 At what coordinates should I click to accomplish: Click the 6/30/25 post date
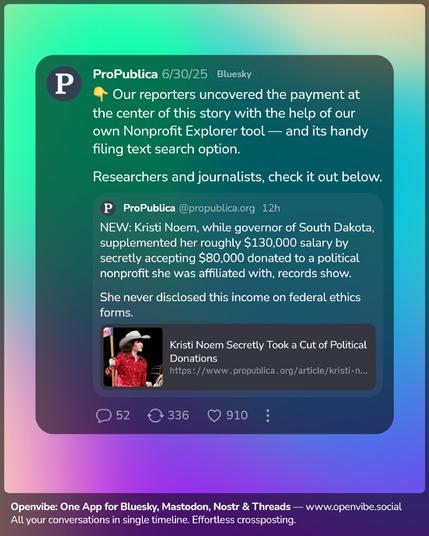pyautogui.click(x=185, y=74)
